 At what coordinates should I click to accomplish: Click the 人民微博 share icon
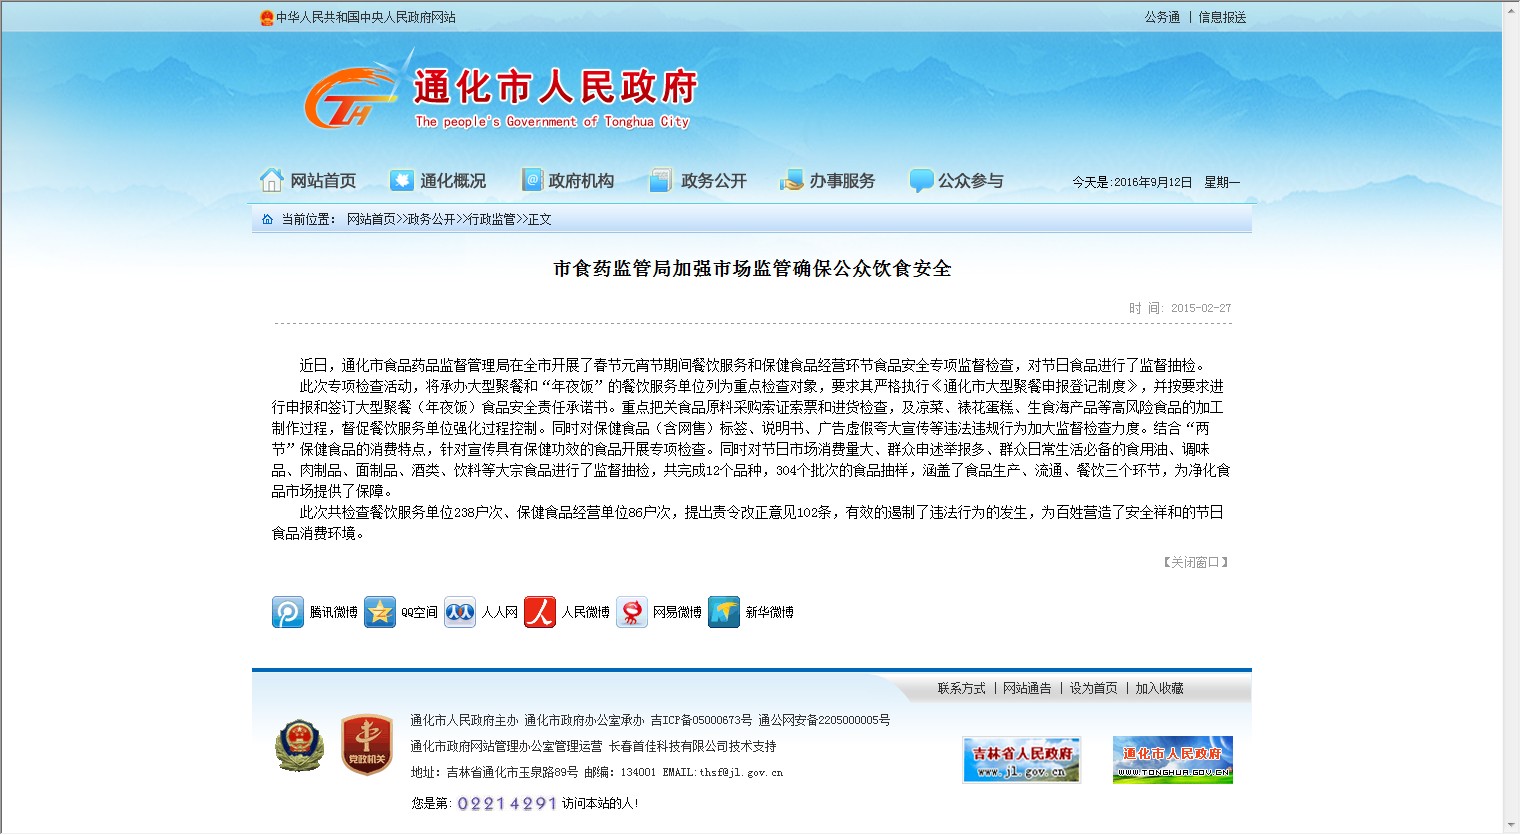540,612
